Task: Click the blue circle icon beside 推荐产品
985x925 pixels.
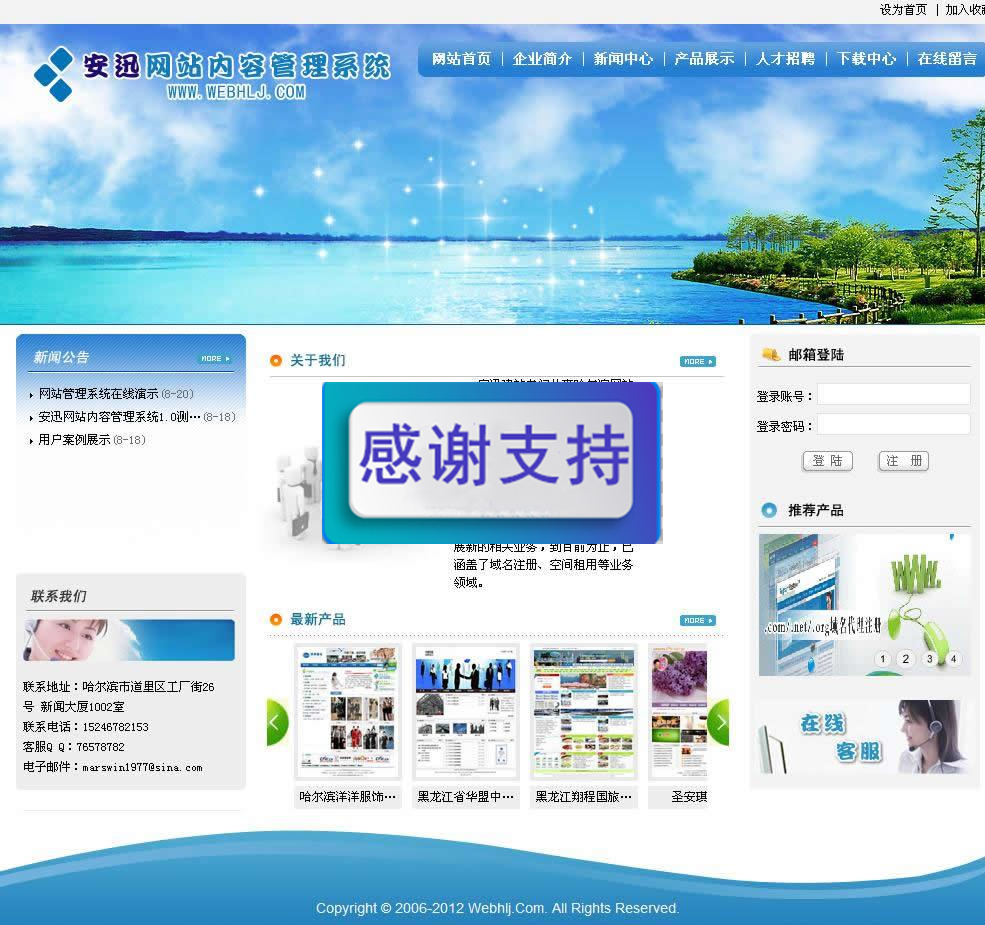Action: (x=769, y=510)
